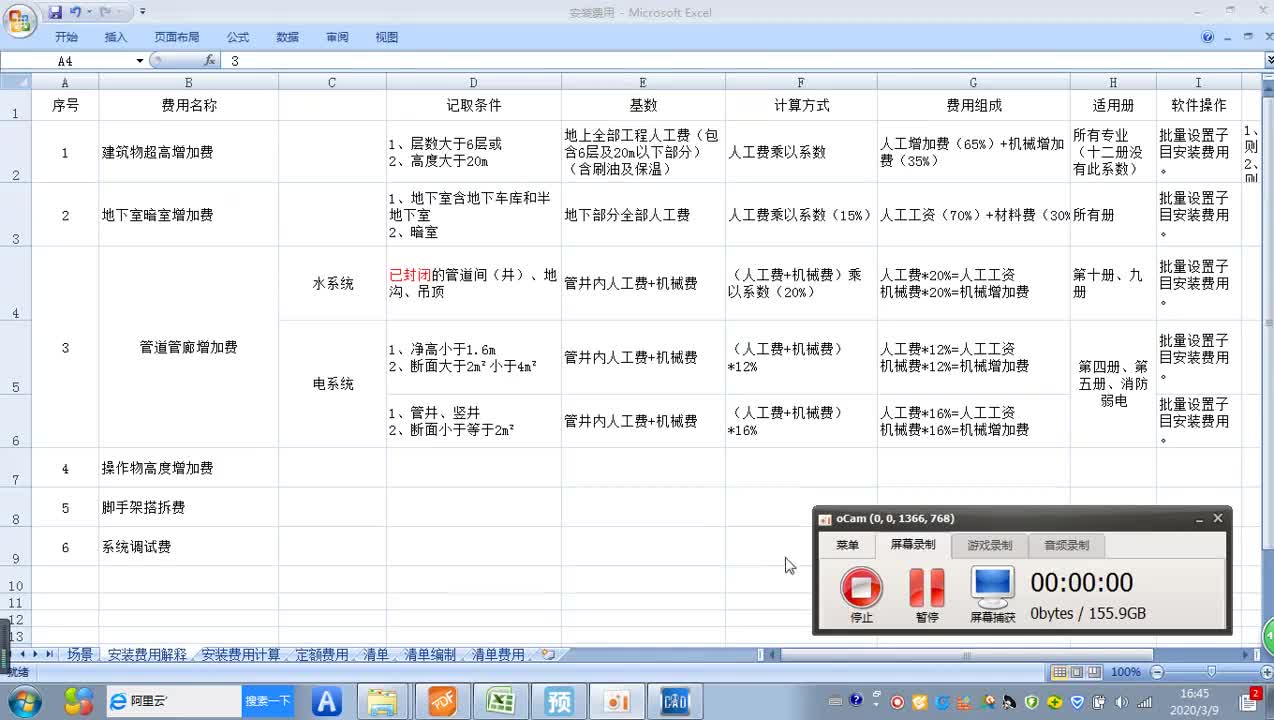Switch to Normal view in status bar
The width and height of the screenshot is (1274, 720).
click(x=1060, y=672)
